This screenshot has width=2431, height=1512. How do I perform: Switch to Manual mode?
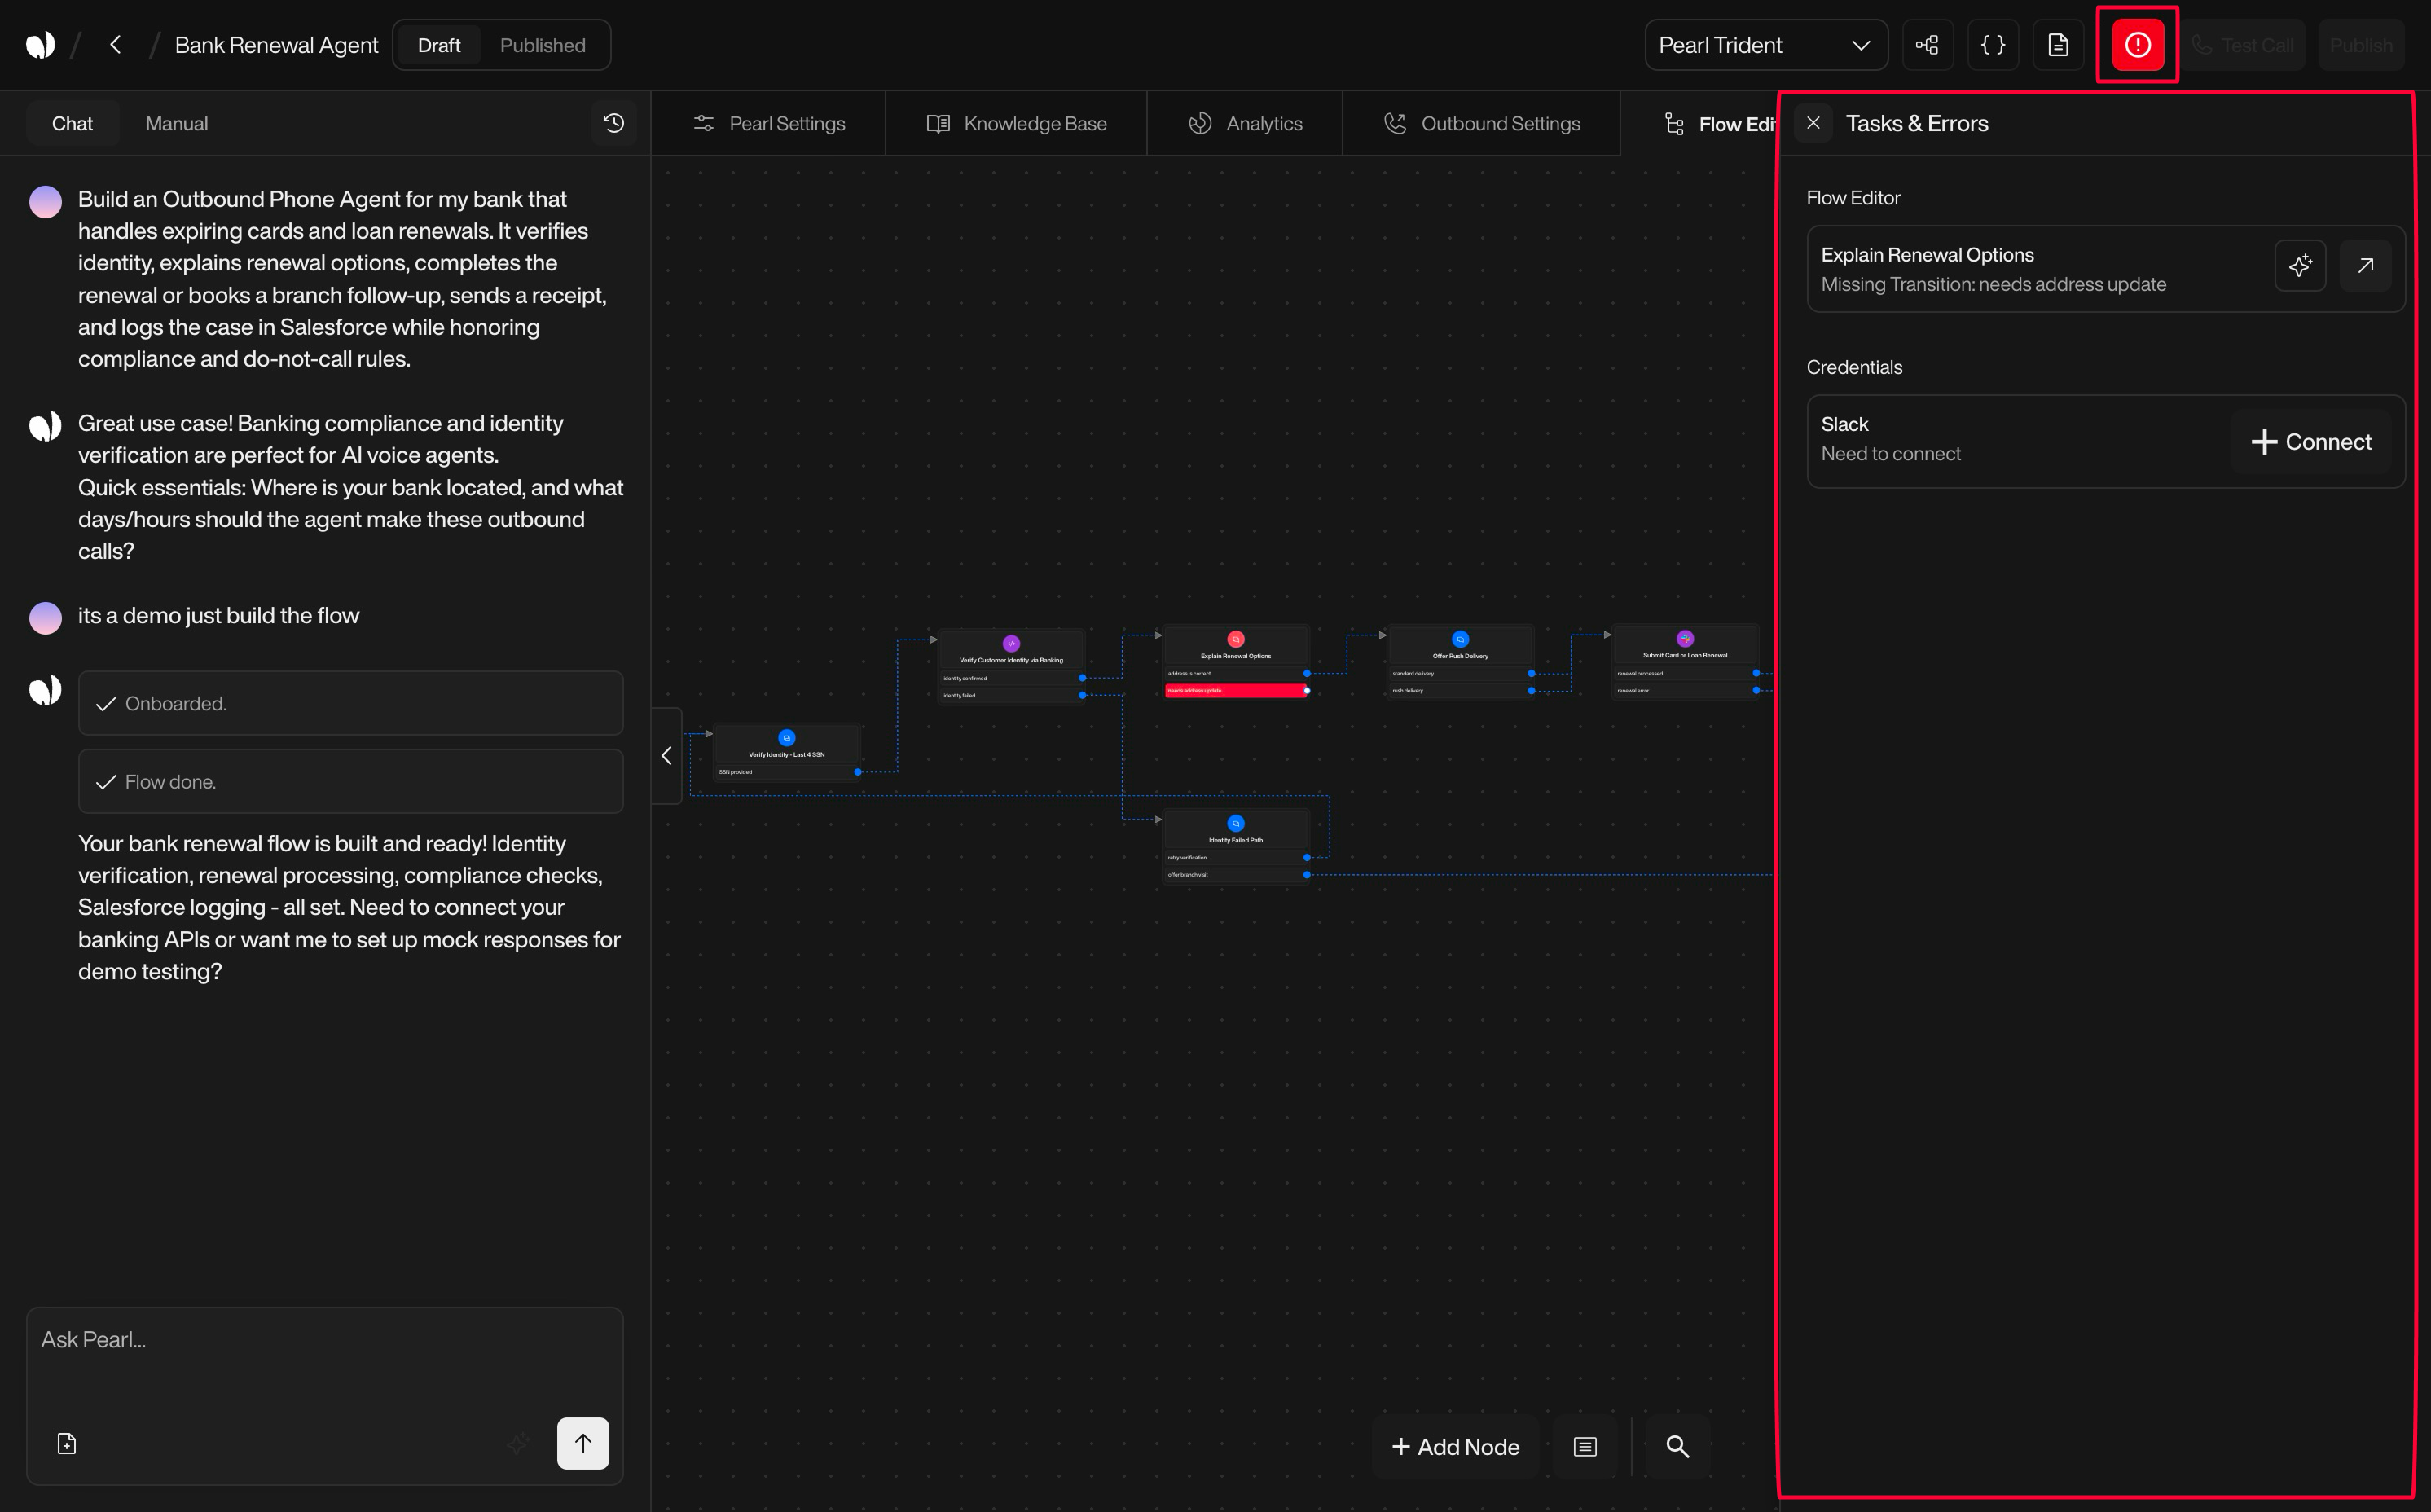click(x=176, y=123)
